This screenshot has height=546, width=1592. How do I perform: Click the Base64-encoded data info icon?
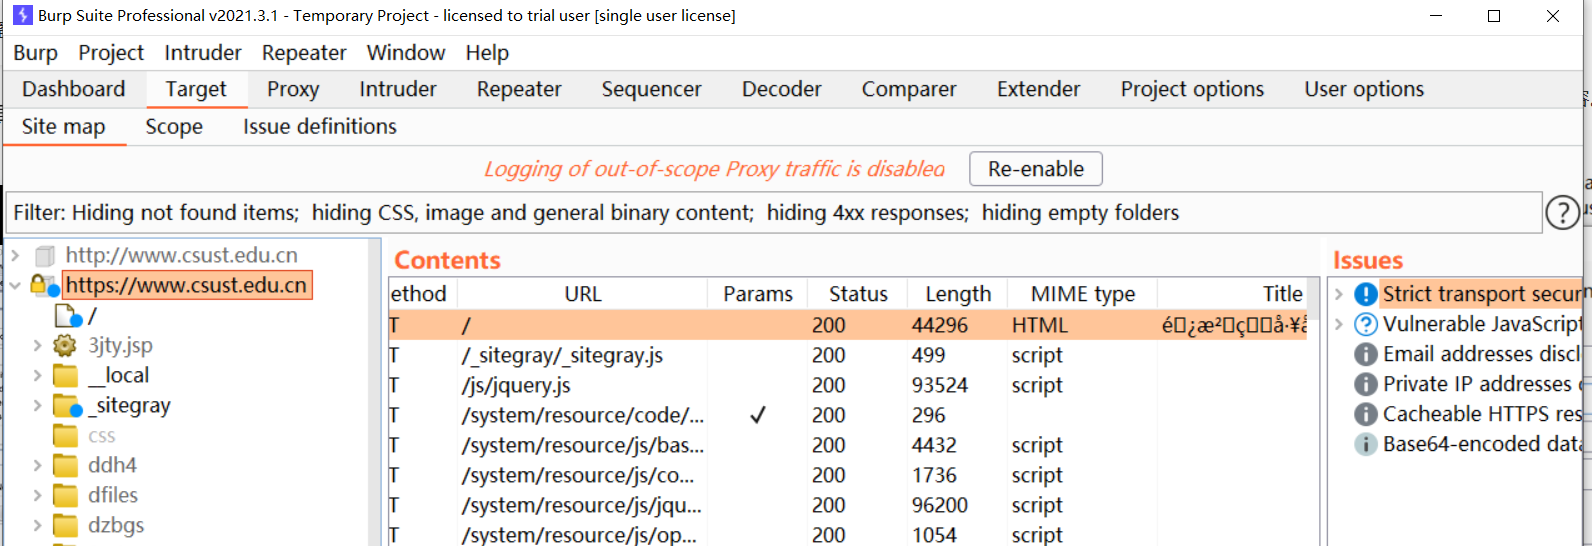click(1365, 444)
